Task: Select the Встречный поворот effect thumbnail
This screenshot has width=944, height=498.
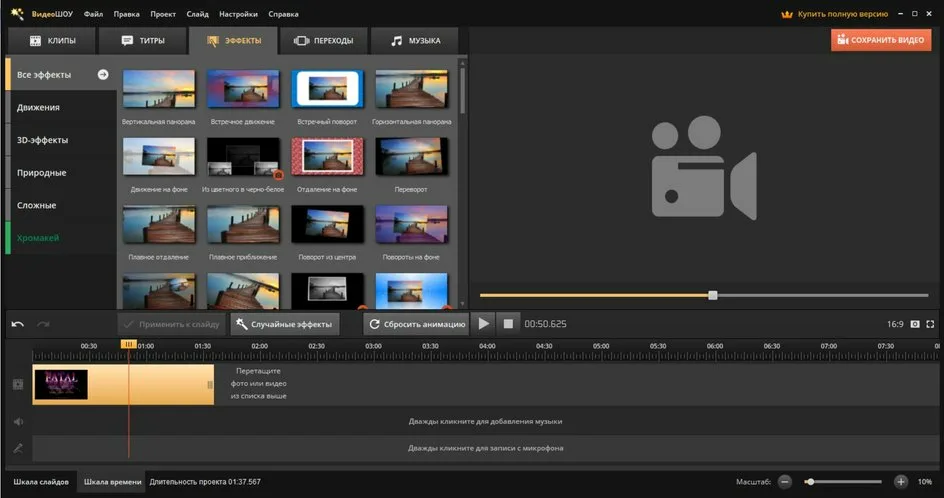Action: tap(327, 89)
